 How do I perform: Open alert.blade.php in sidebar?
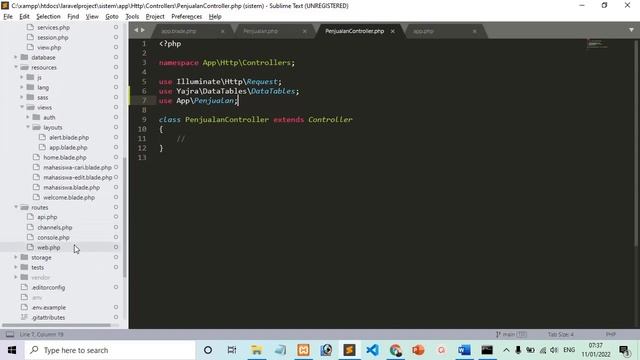pos(69,138)
